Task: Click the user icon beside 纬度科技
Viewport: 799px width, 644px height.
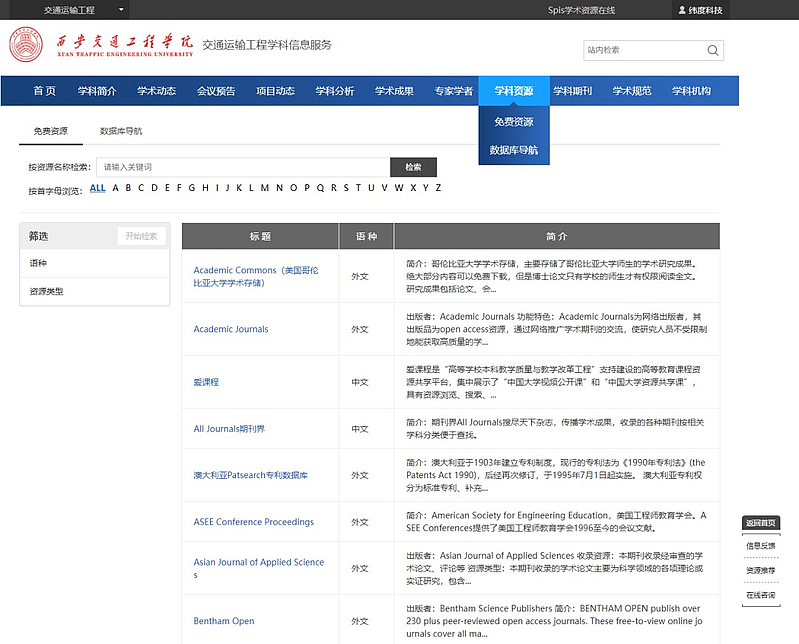Action: pyautogui.click(x=681, y=10)
